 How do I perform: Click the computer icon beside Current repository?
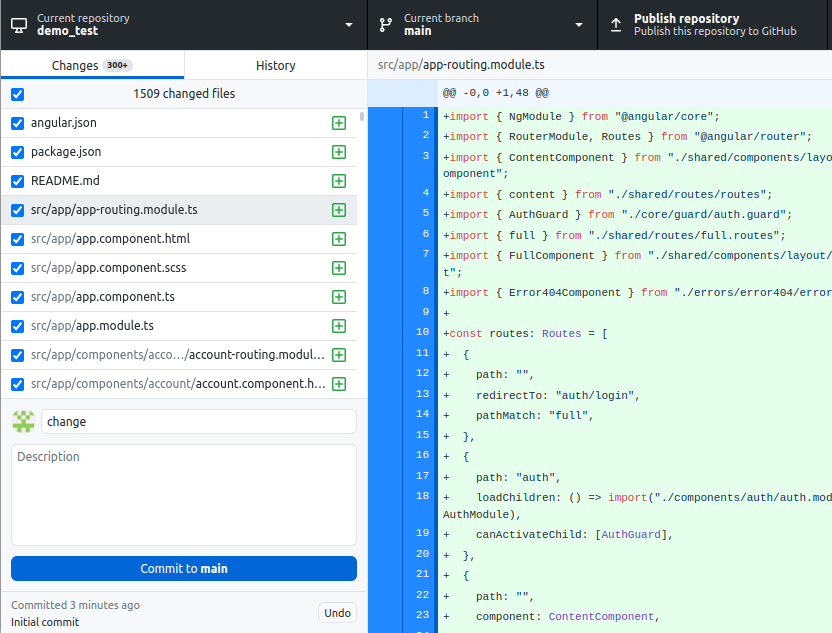tap(19, 25)
